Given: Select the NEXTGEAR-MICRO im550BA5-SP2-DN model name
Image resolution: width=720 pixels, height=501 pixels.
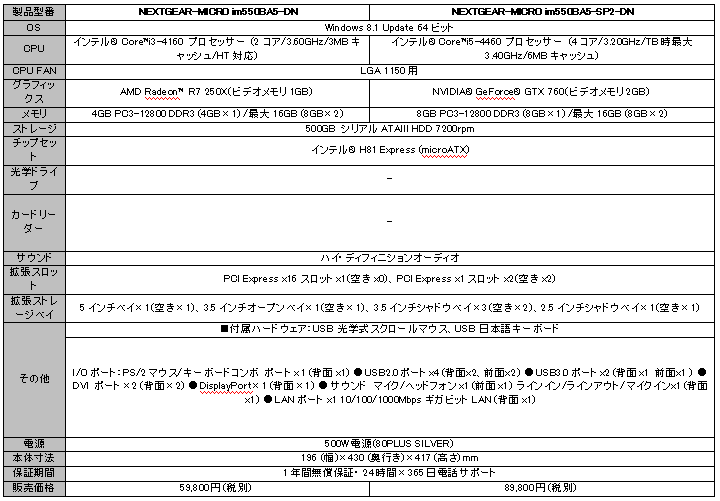Looking at the screenshot, I should (x=542, y=12).
